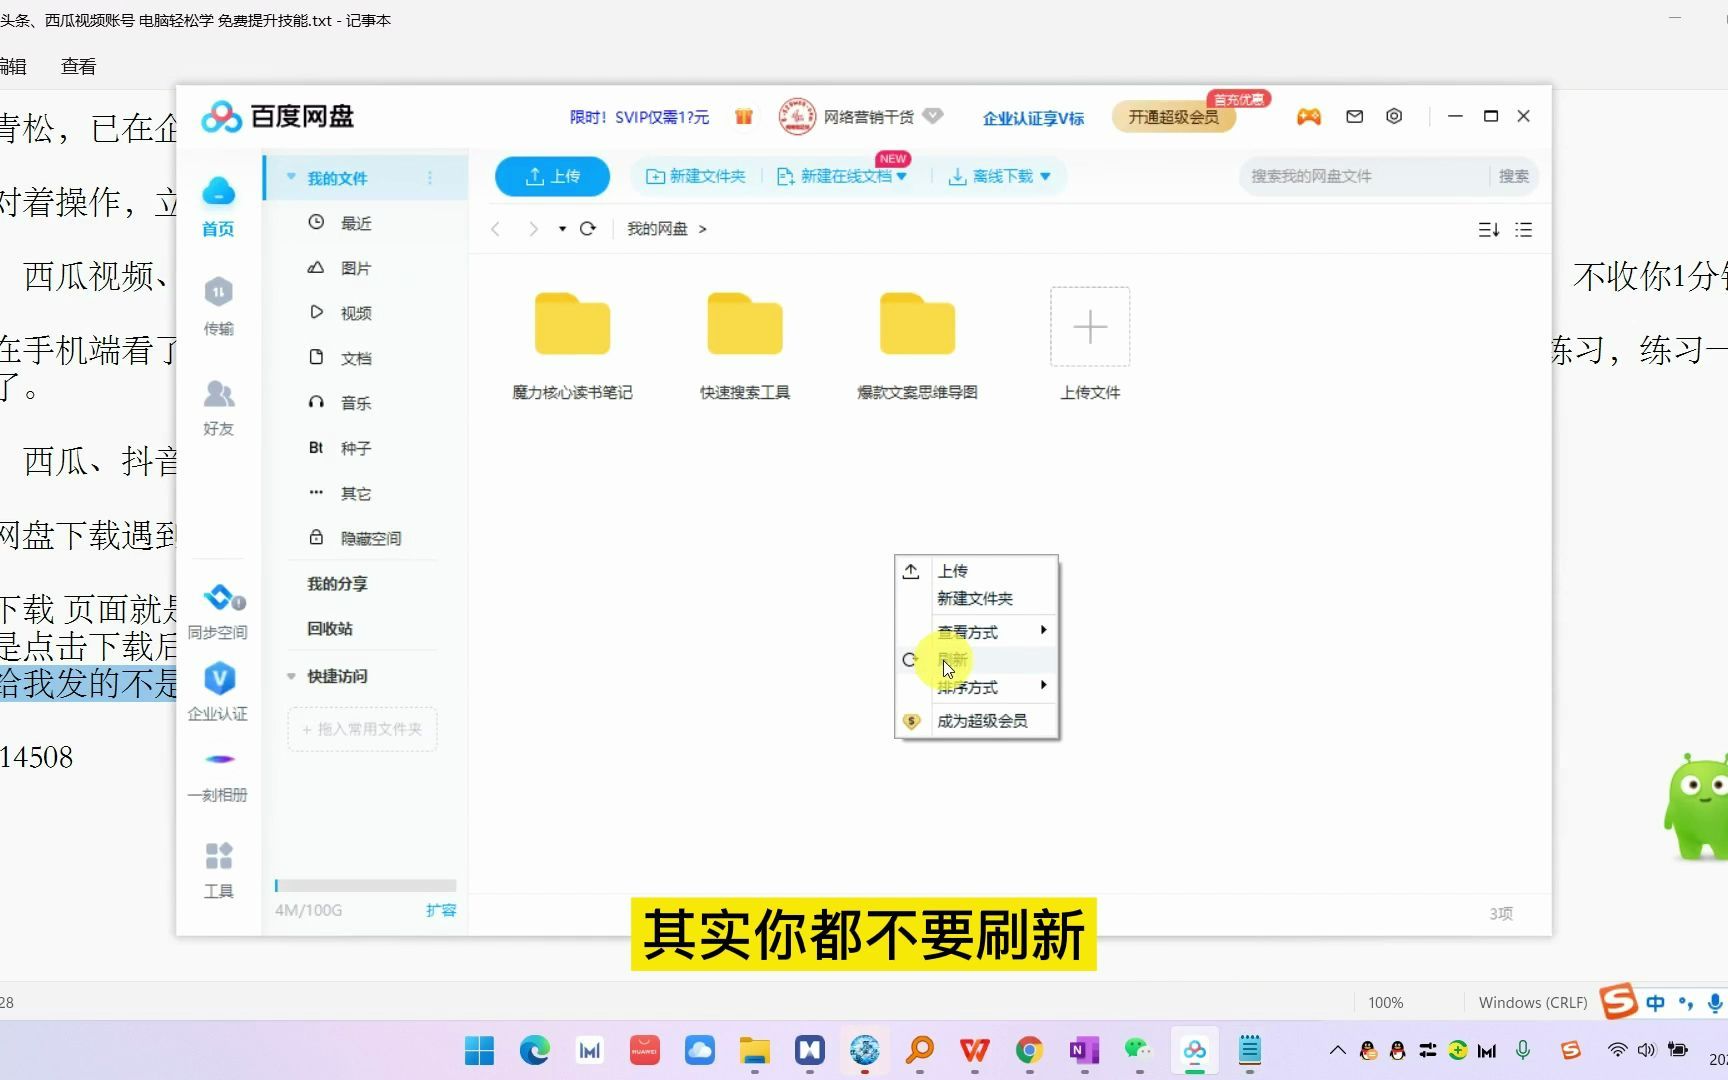1728x1080 pixels.
Task: Collapse the 我的文件 tree
Action: click(x=291, y=177)
